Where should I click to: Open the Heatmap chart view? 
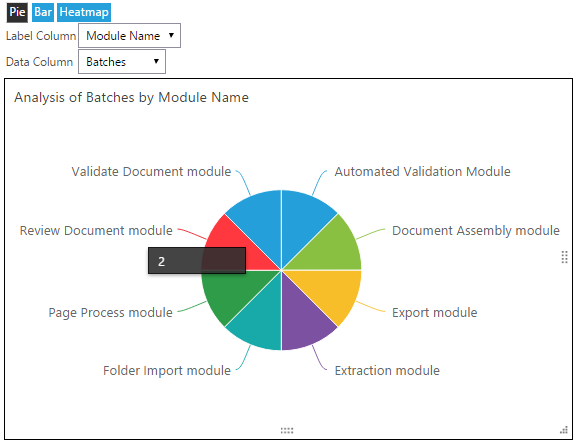(84, 12)
